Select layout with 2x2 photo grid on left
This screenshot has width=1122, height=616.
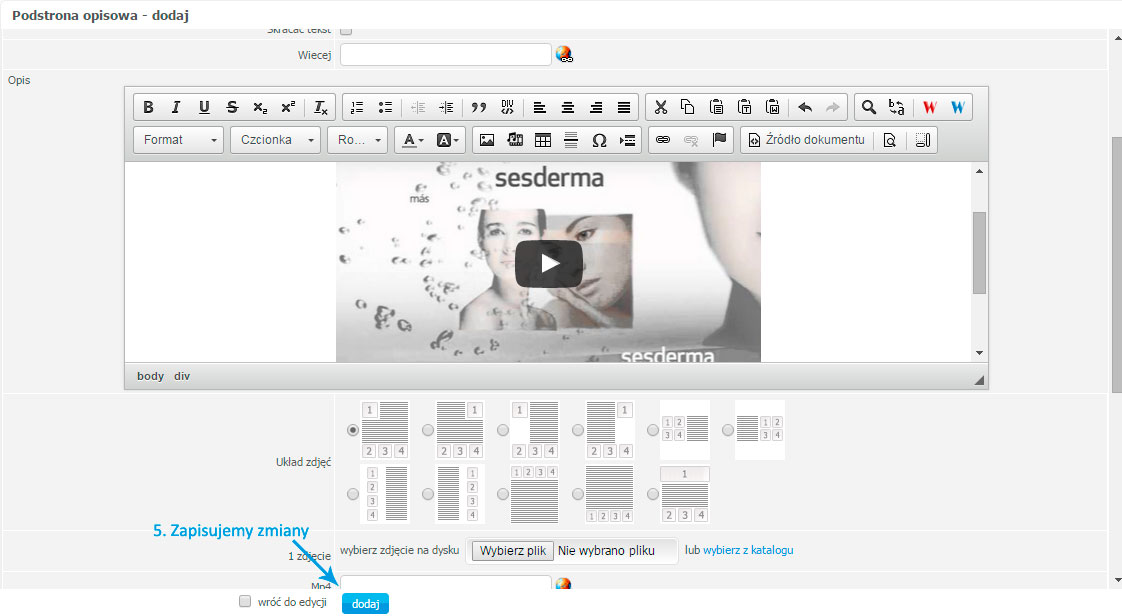pos(653,430)
